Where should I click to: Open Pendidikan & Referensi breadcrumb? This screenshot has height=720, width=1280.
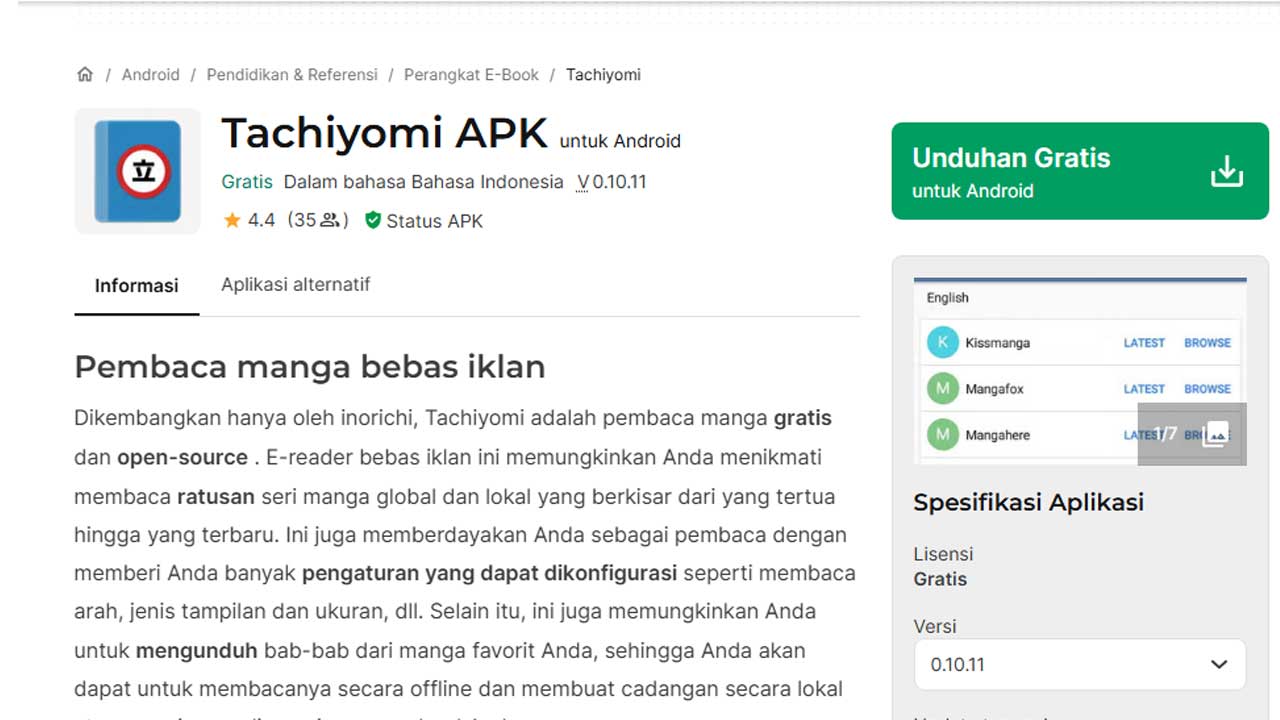tap(292, 75)
